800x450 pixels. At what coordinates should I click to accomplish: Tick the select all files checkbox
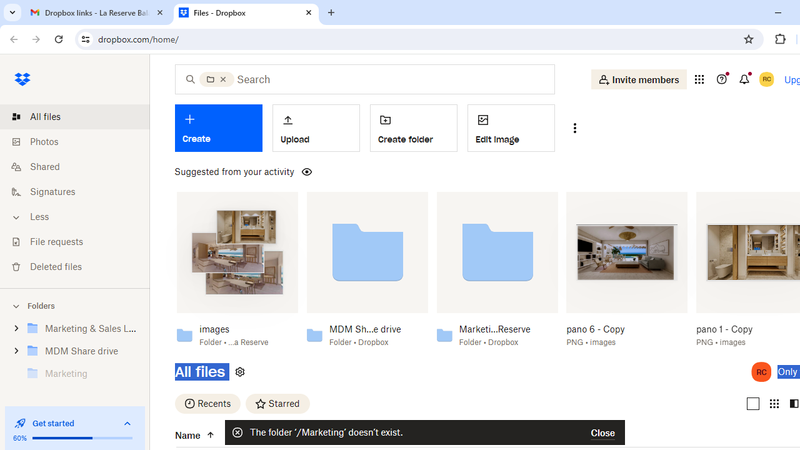(x=753, y=404)
